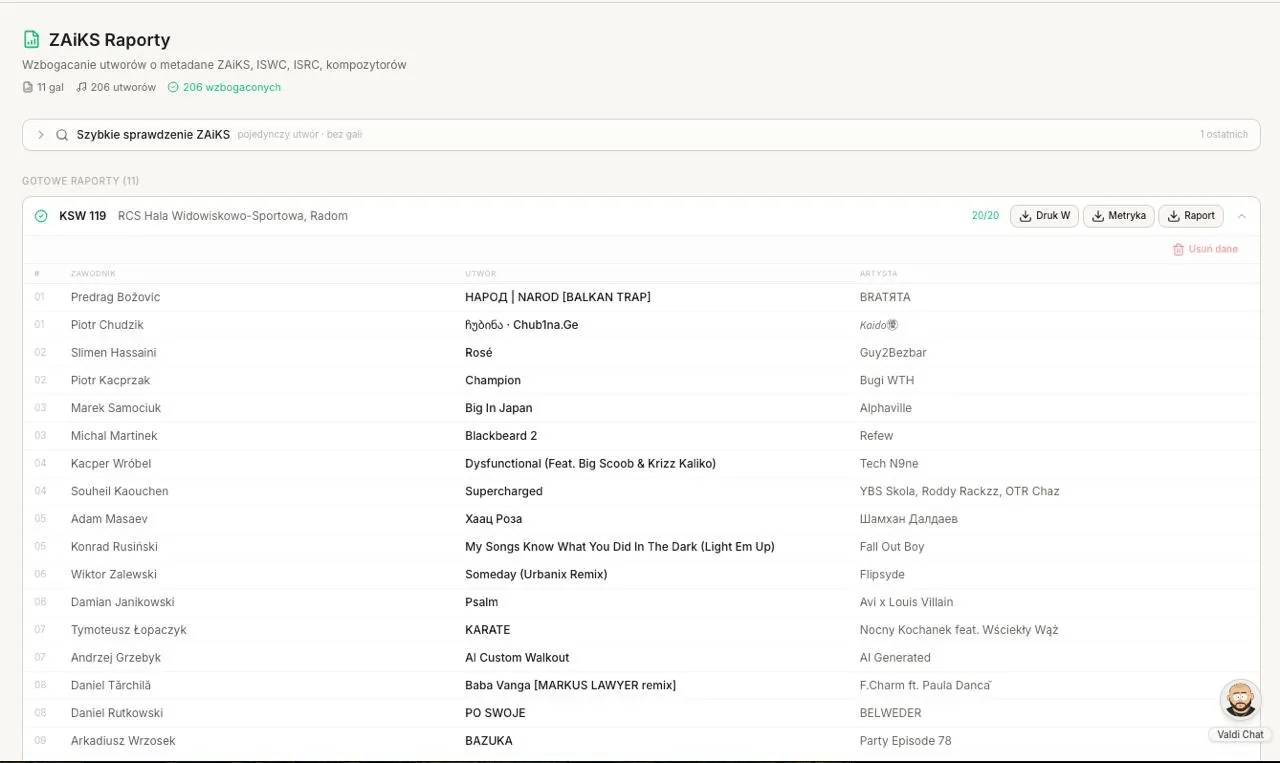This screenshot has width=1280, height=763.
Task: Click track Big In Japan
Action: tap(499, 408)
